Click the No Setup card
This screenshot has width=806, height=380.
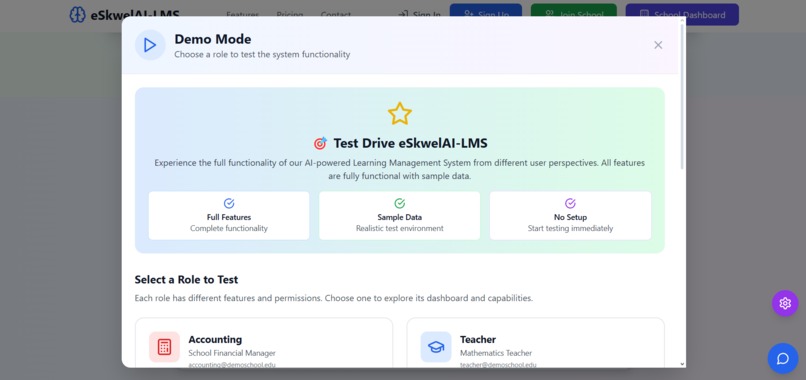(570, 215)
